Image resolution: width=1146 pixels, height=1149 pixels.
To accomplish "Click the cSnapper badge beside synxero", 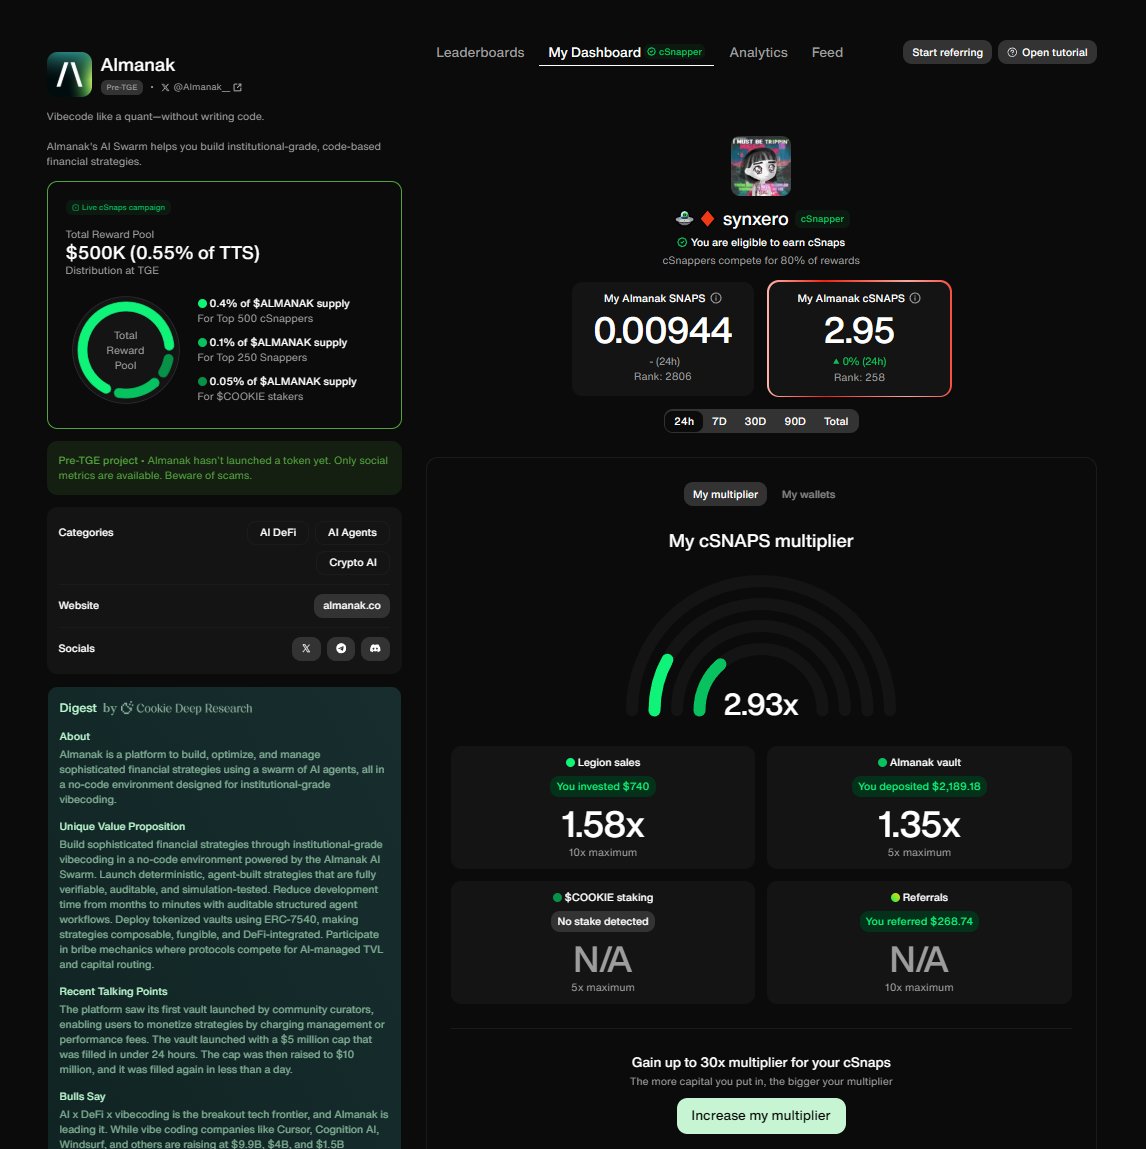I will (x=822, y=218).
